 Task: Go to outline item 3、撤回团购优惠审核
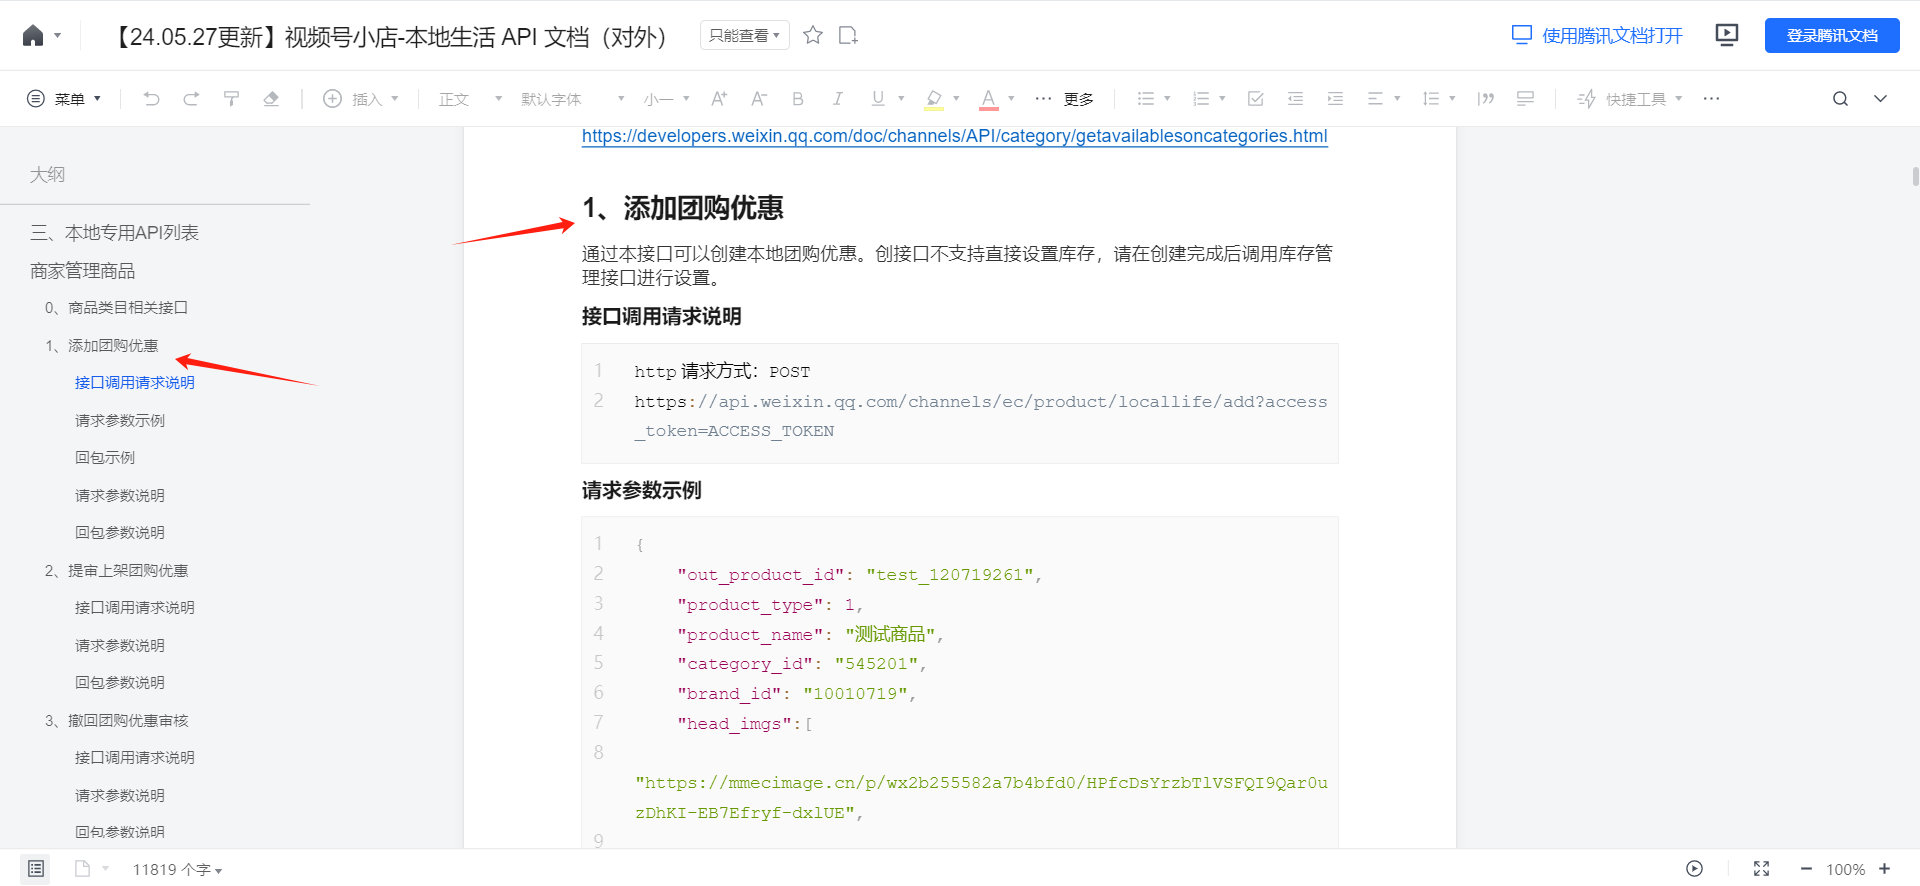point(116,721)
